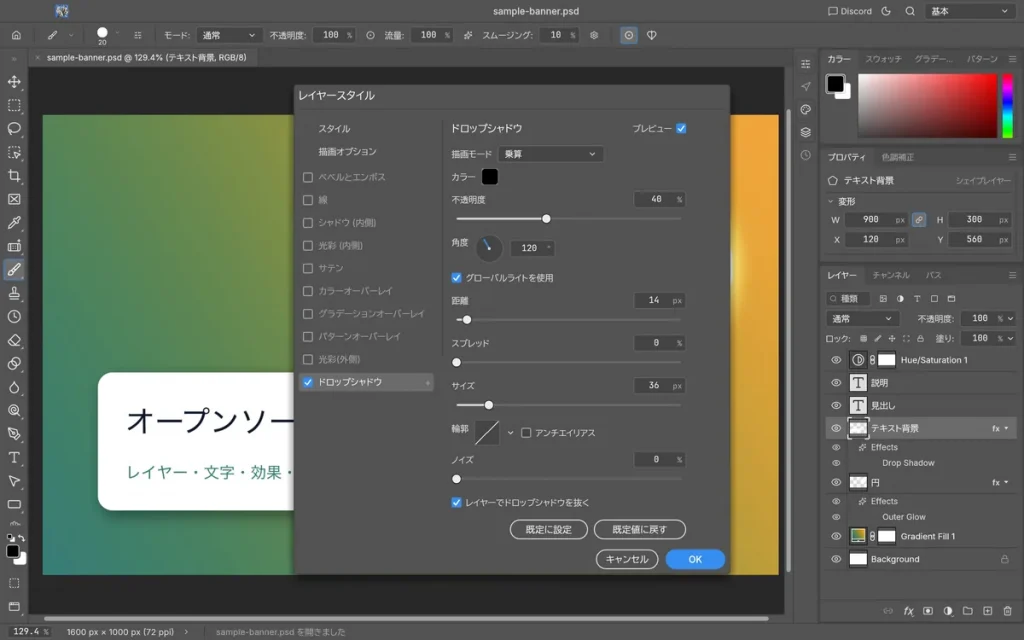The width and height of the screenshot is (1024, 640).
Task: Link width and height chain icon
Action: click(x=919, y=220)
